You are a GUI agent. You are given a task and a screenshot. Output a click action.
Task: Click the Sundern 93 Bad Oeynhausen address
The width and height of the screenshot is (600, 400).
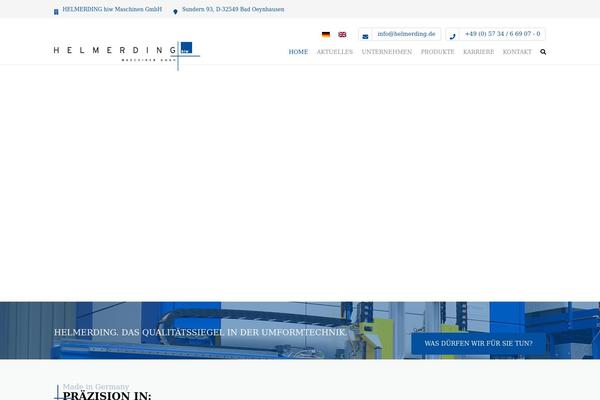point(233,9)
